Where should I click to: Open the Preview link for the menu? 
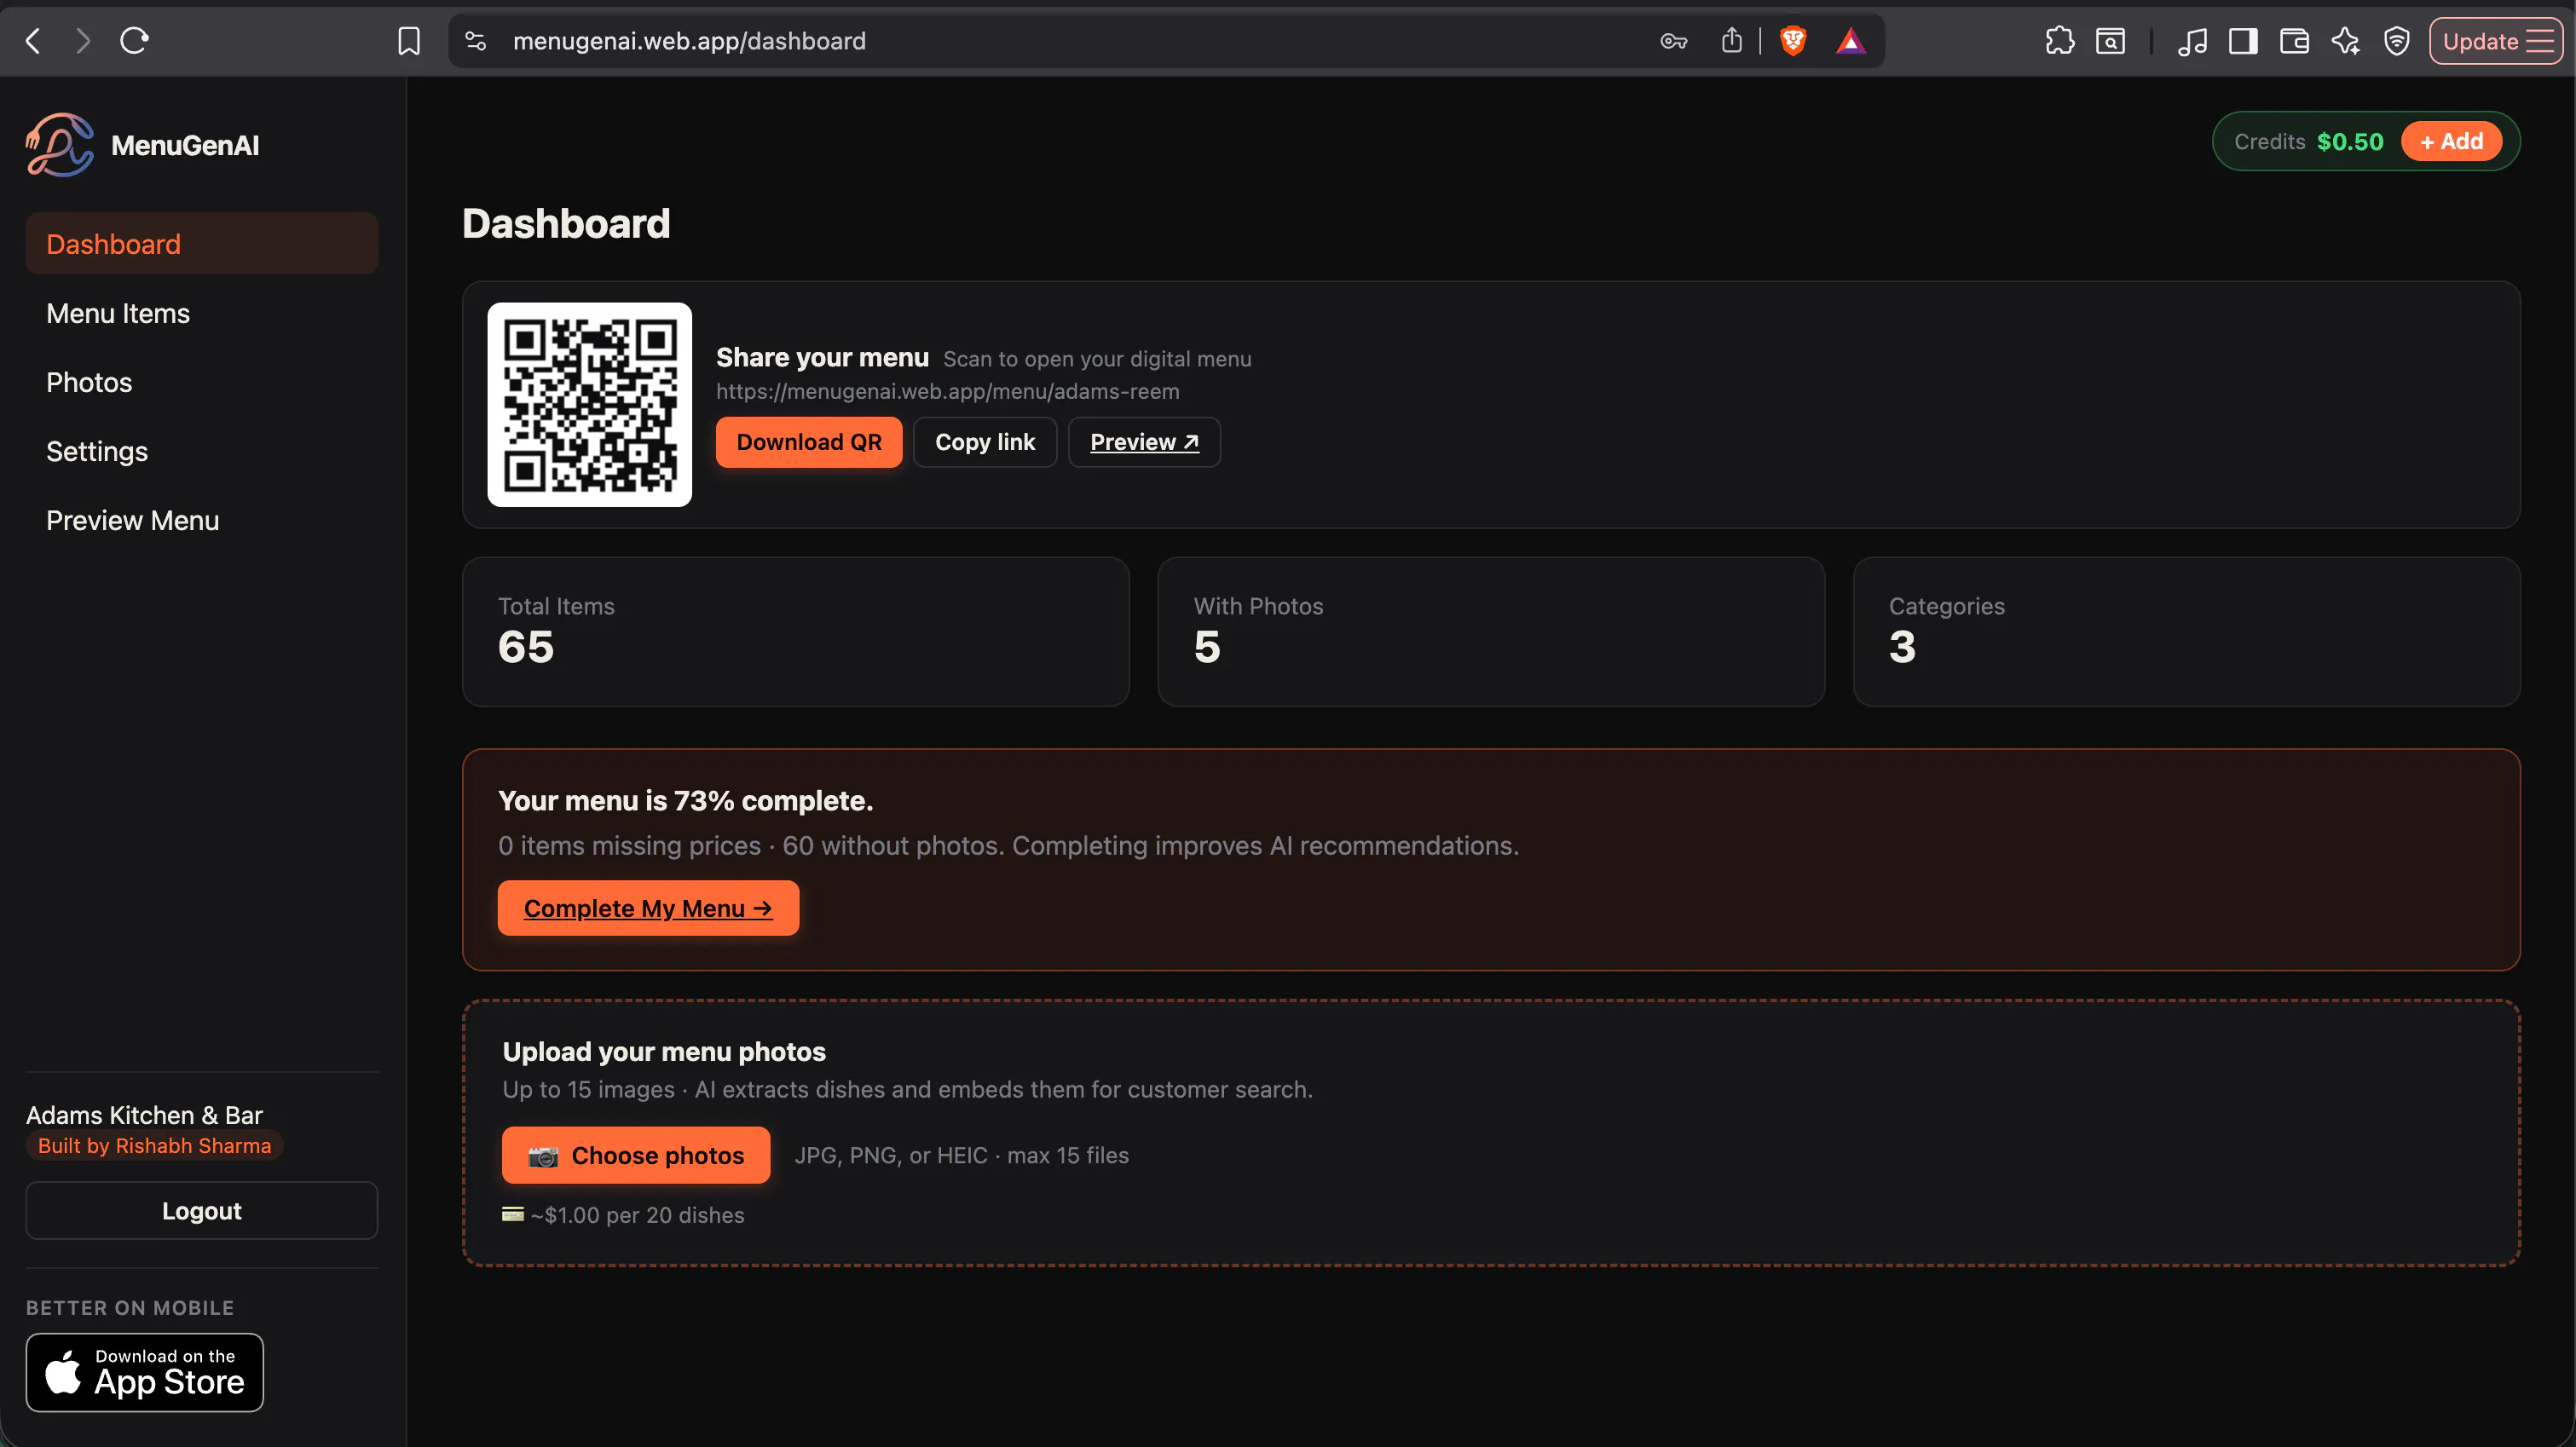(x=1144, y=442)
